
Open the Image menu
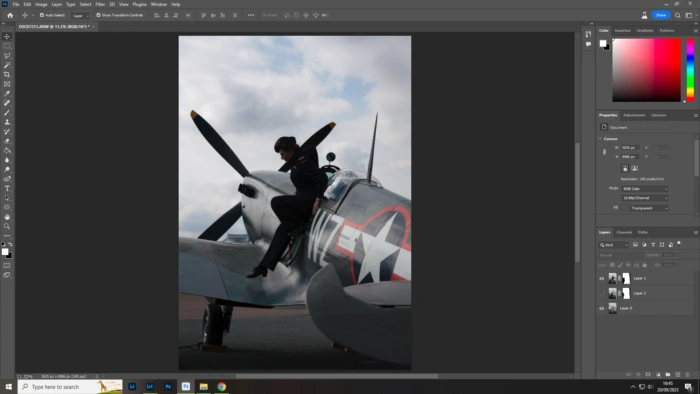41,4
